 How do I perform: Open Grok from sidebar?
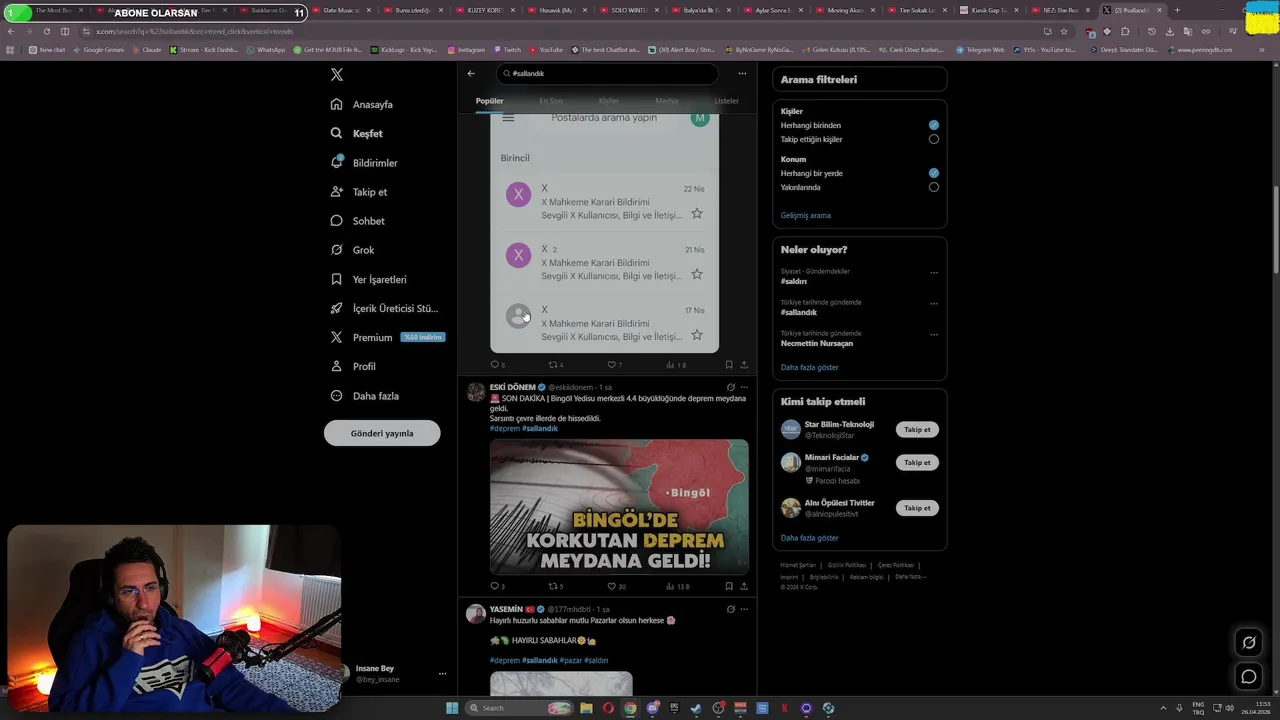click(352, 250)
